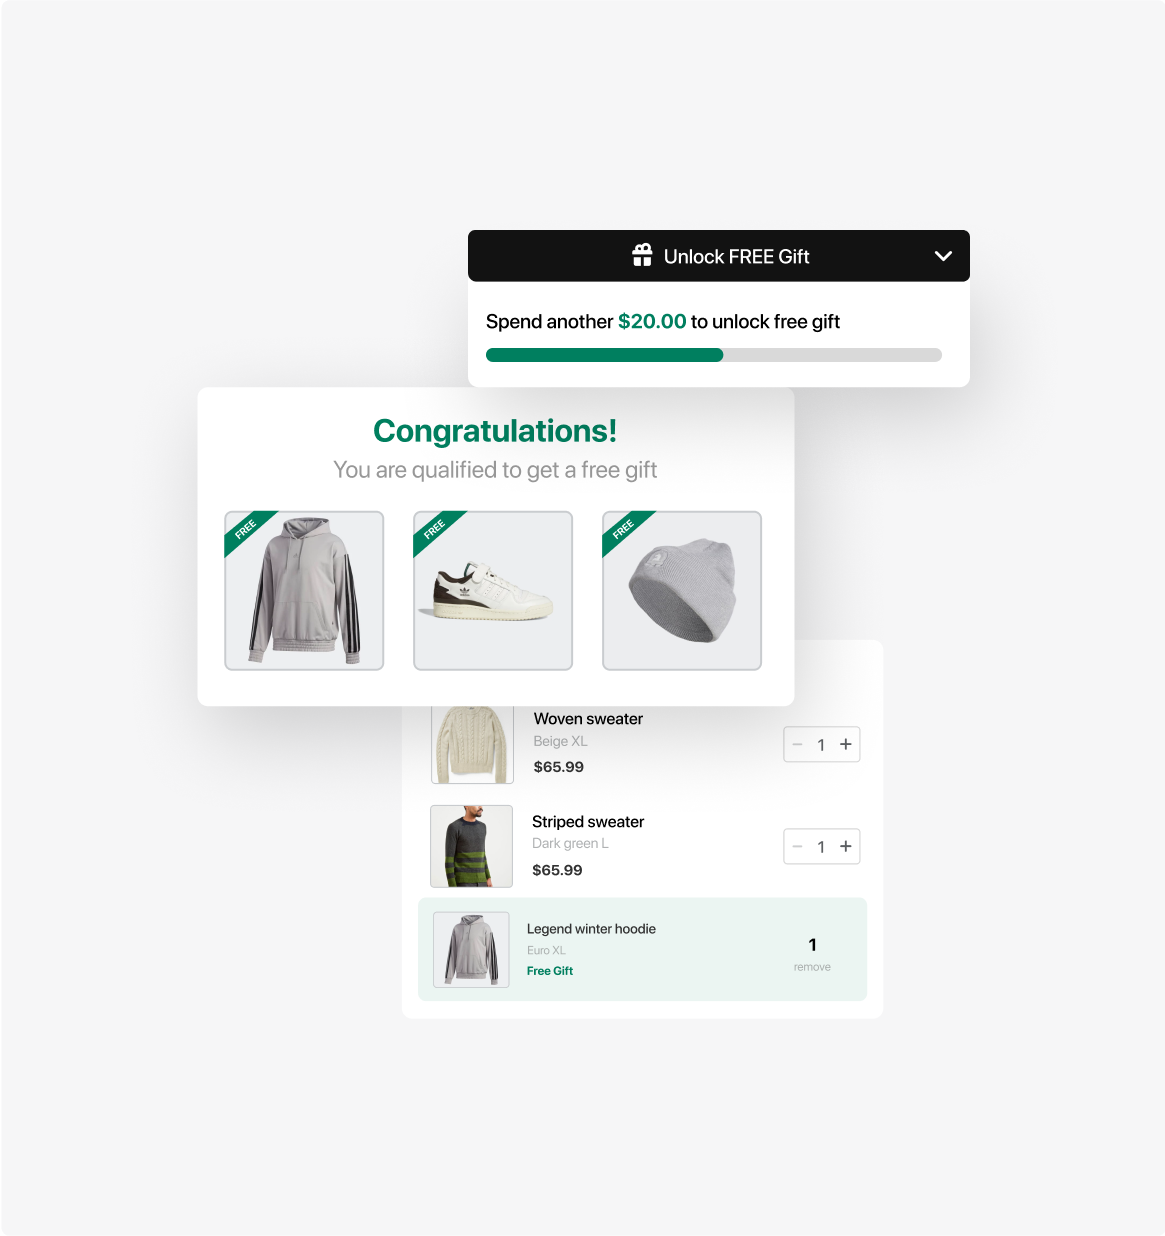The image size is (1165, 1236).
Task: Click the gift box icon in header
Action: (x=642, y=256)
